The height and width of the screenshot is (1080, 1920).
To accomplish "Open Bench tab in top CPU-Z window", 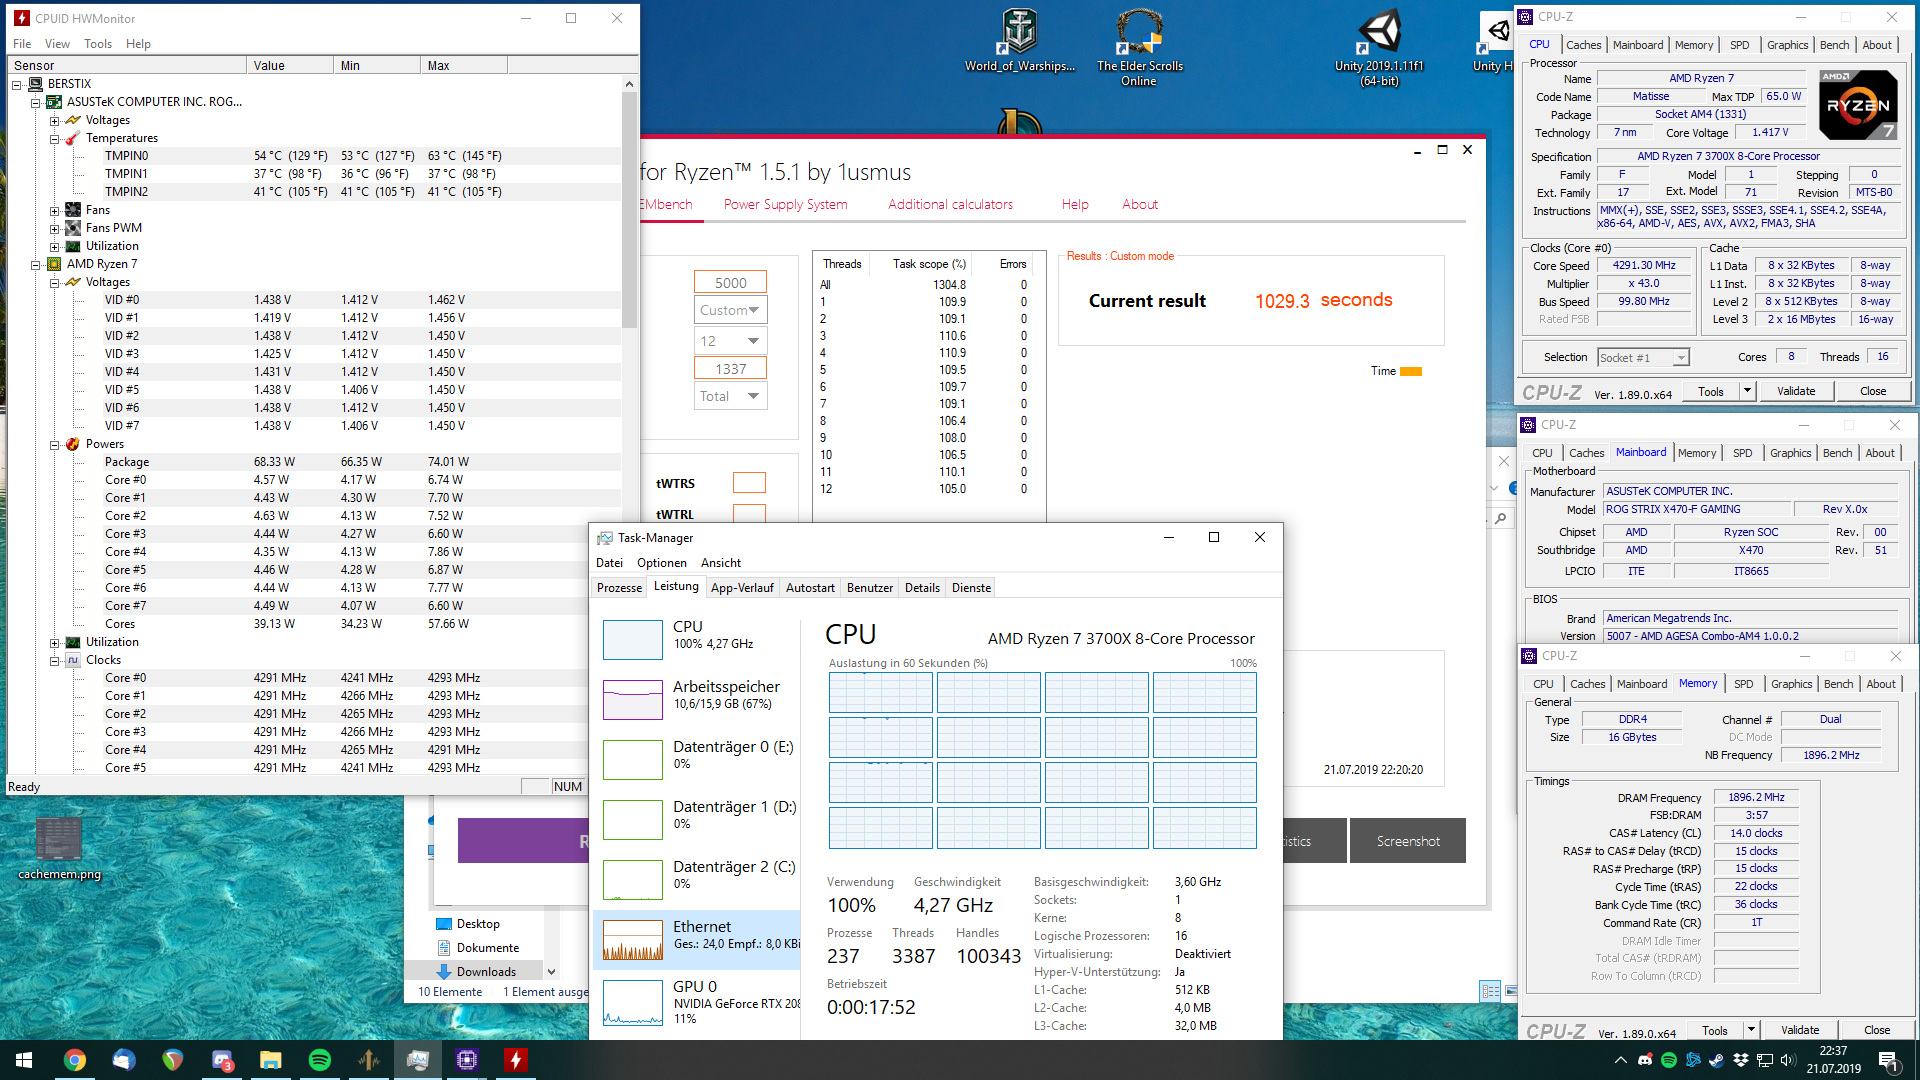I will tap(1834, 45).
